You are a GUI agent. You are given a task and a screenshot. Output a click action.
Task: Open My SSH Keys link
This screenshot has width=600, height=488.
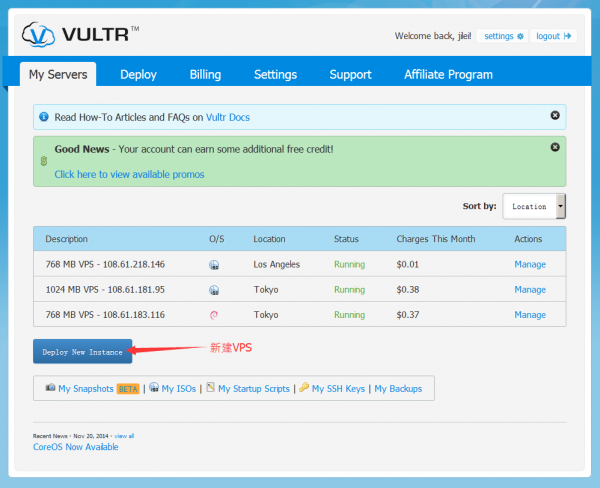[x=338, y=388]
